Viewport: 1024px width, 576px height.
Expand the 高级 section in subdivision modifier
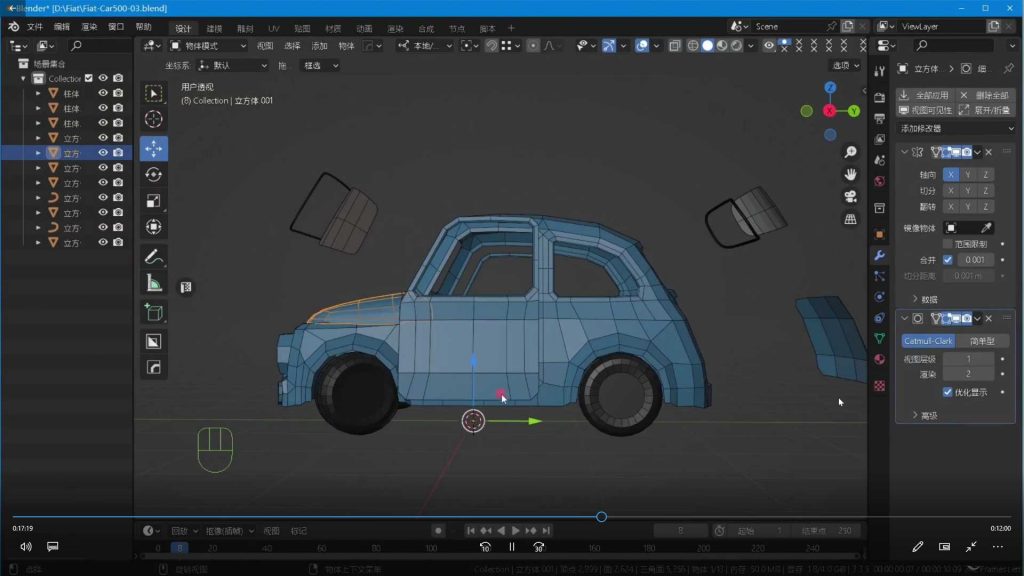[927, 415]
